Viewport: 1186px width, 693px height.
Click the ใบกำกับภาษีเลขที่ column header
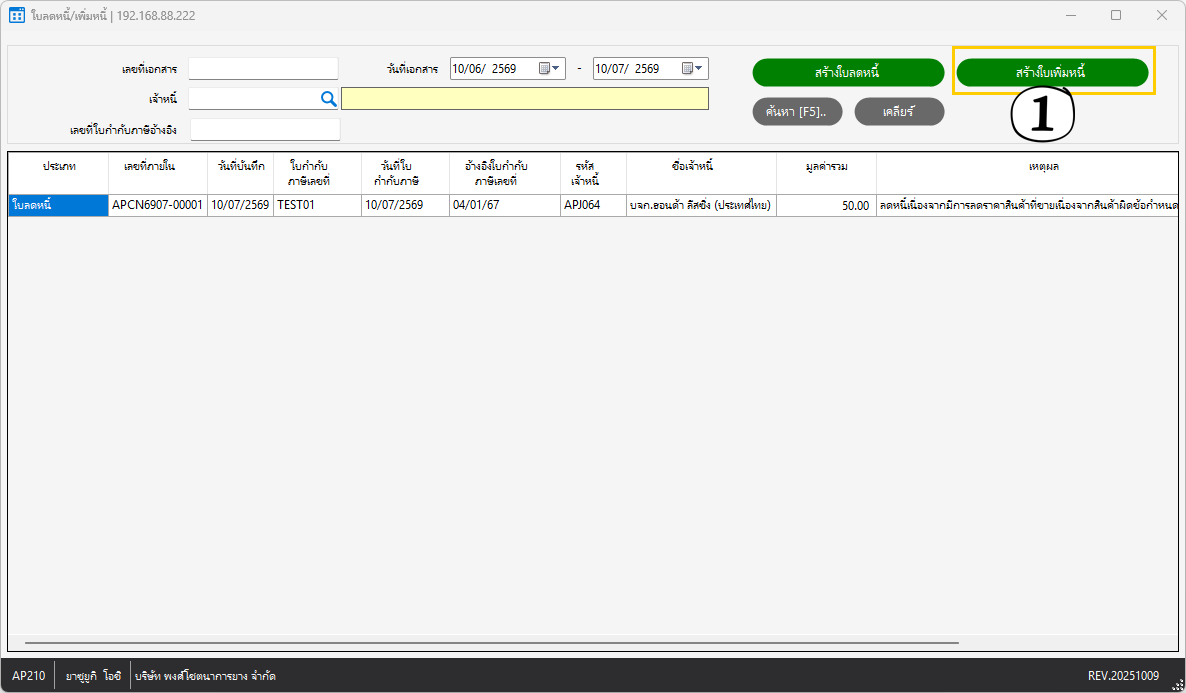[x=318, y=173]
